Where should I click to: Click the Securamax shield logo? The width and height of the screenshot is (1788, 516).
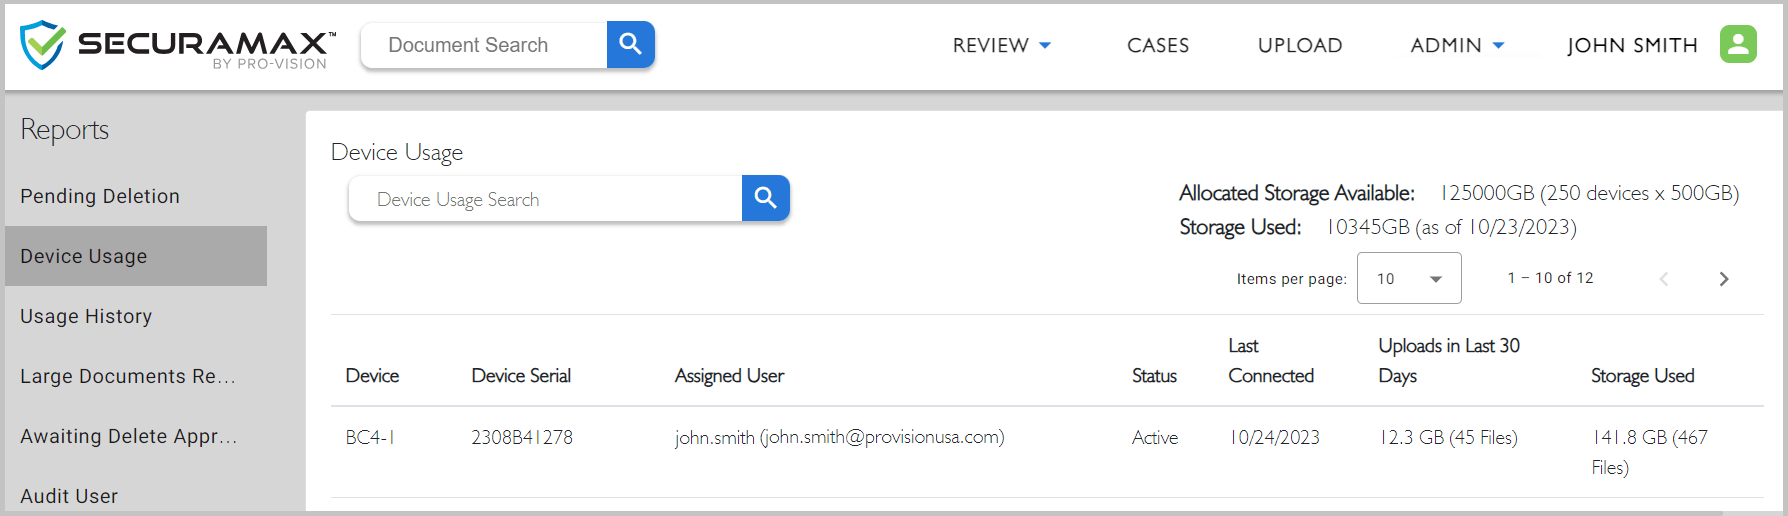[43, 45]
